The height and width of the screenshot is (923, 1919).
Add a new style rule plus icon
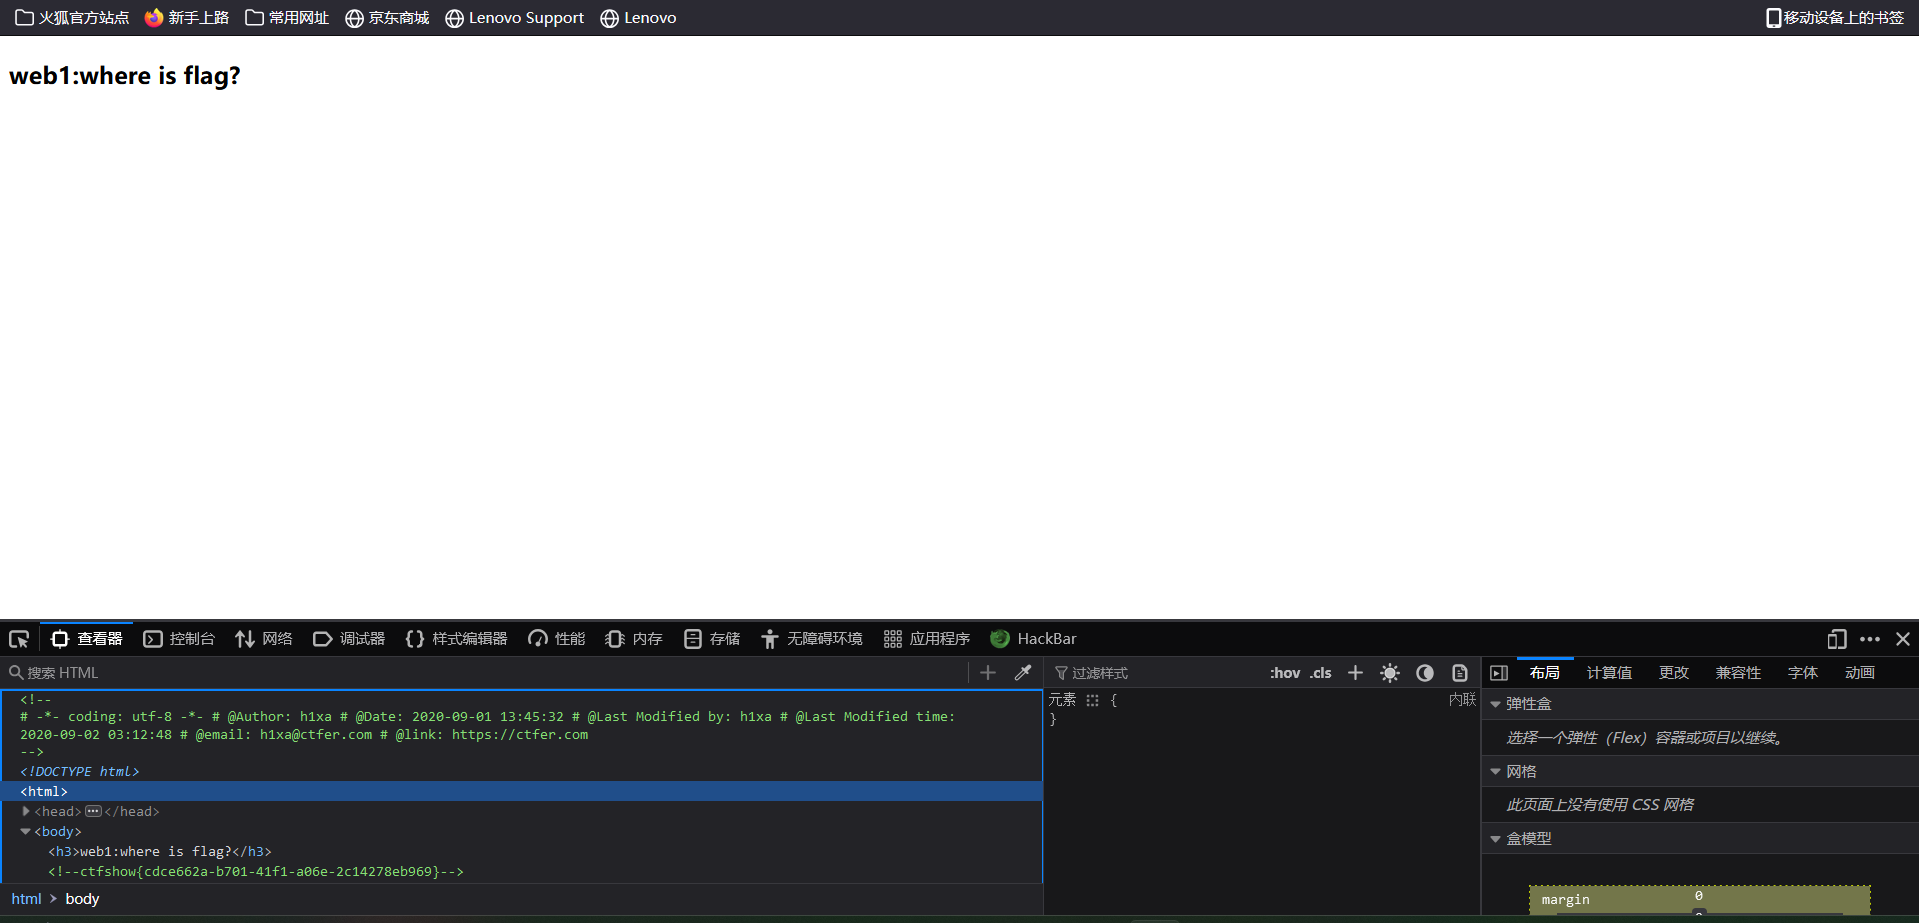1355,673
